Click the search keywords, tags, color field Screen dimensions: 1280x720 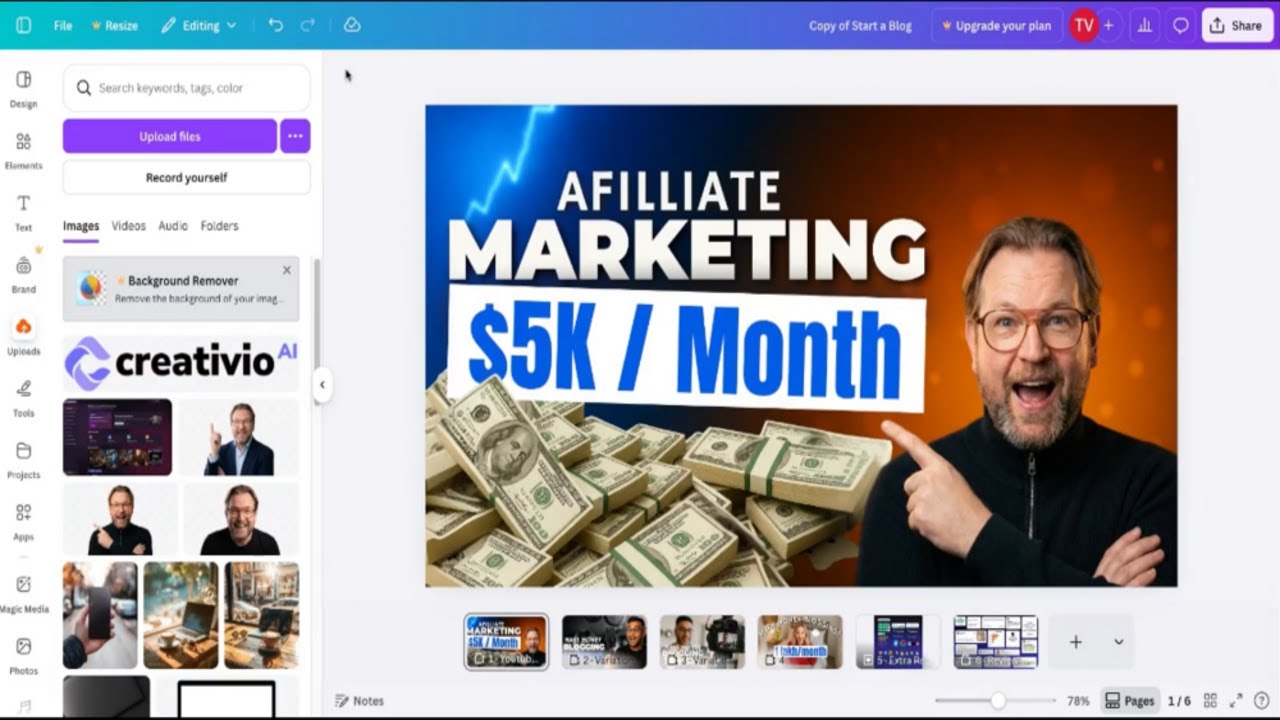pos(187,88)
